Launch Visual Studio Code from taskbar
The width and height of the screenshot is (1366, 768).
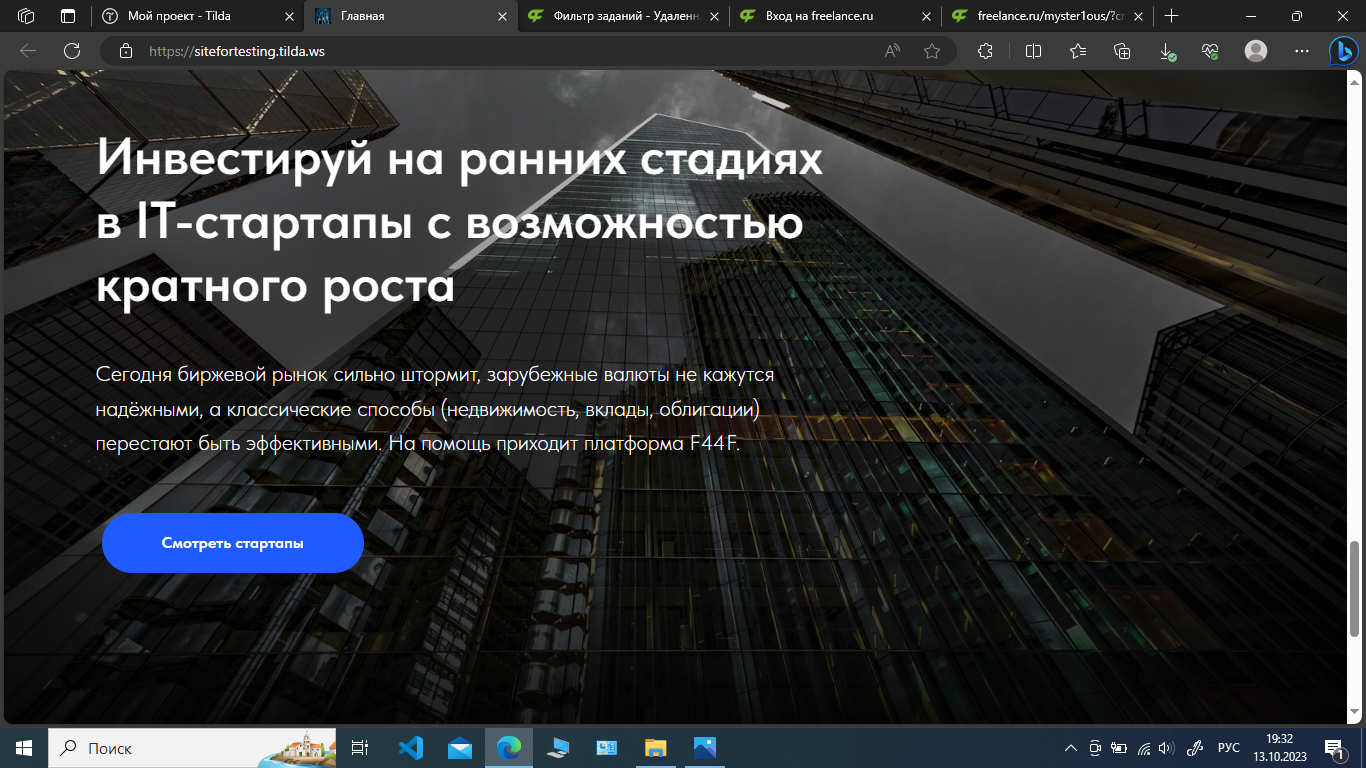click(411, 748)
